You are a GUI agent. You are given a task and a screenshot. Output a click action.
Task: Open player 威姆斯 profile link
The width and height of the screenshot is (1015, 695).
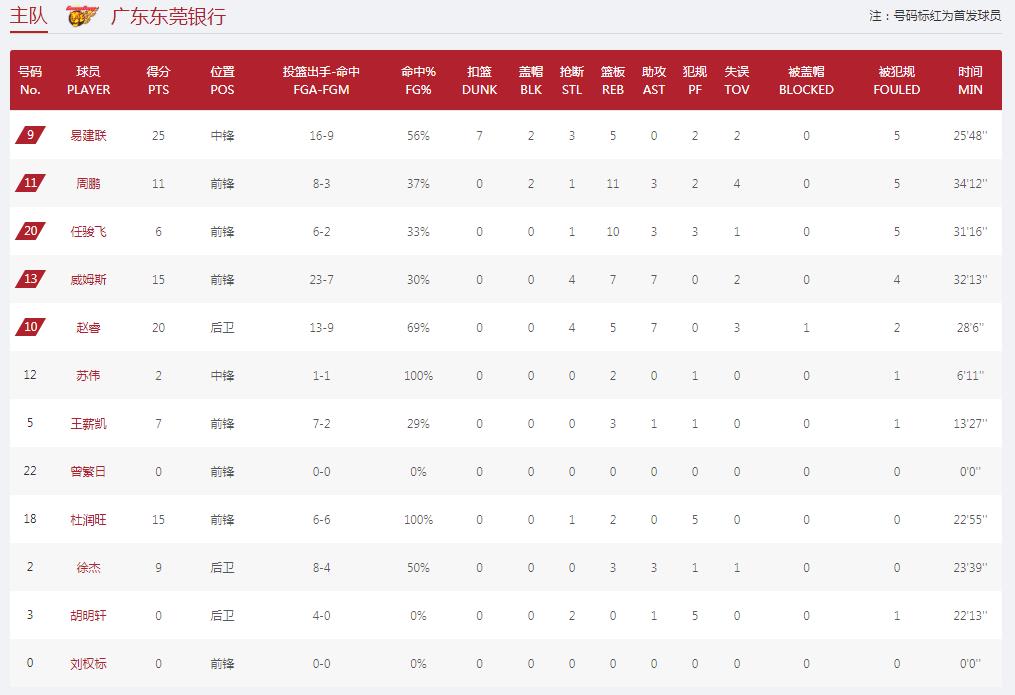(x=88, y=280)
